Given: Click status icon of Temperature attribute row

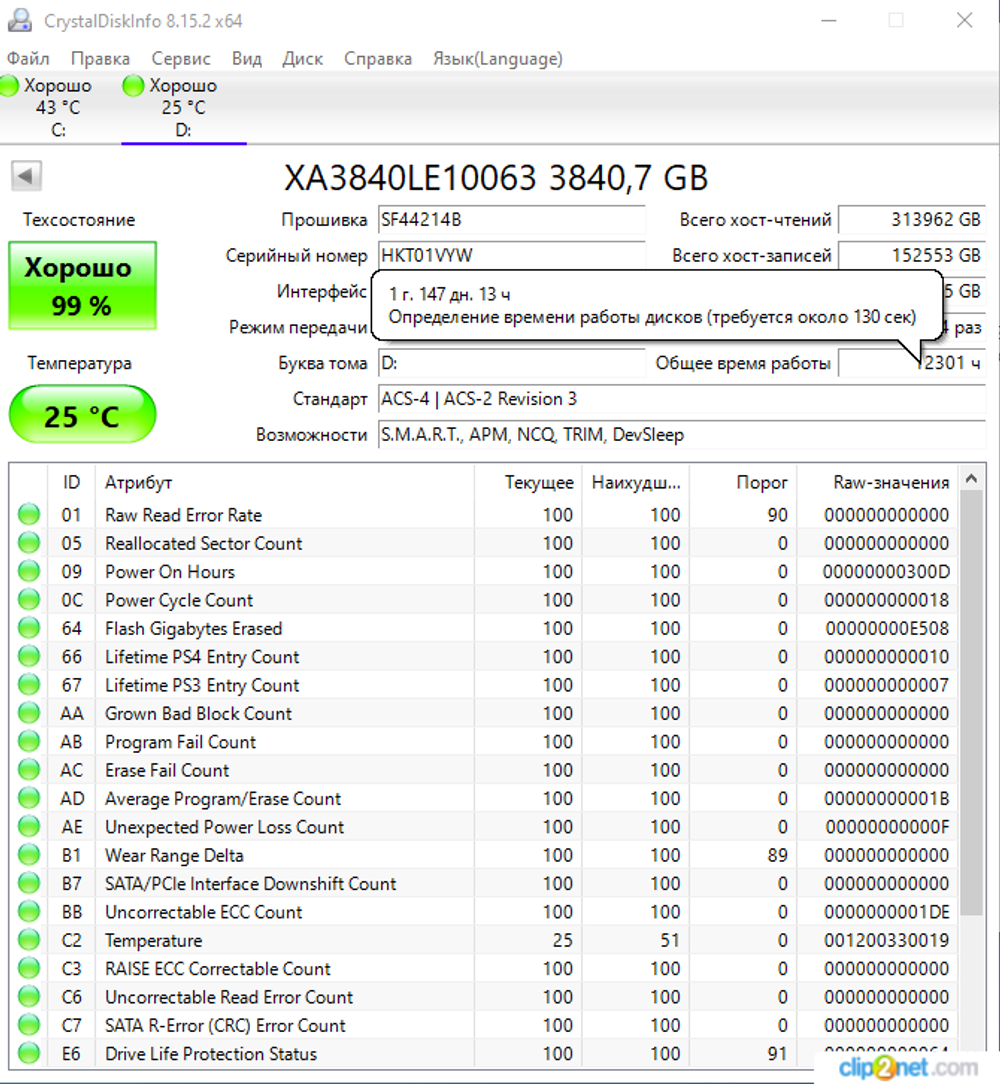Looking at the screenshot, I should coord(29,940).
